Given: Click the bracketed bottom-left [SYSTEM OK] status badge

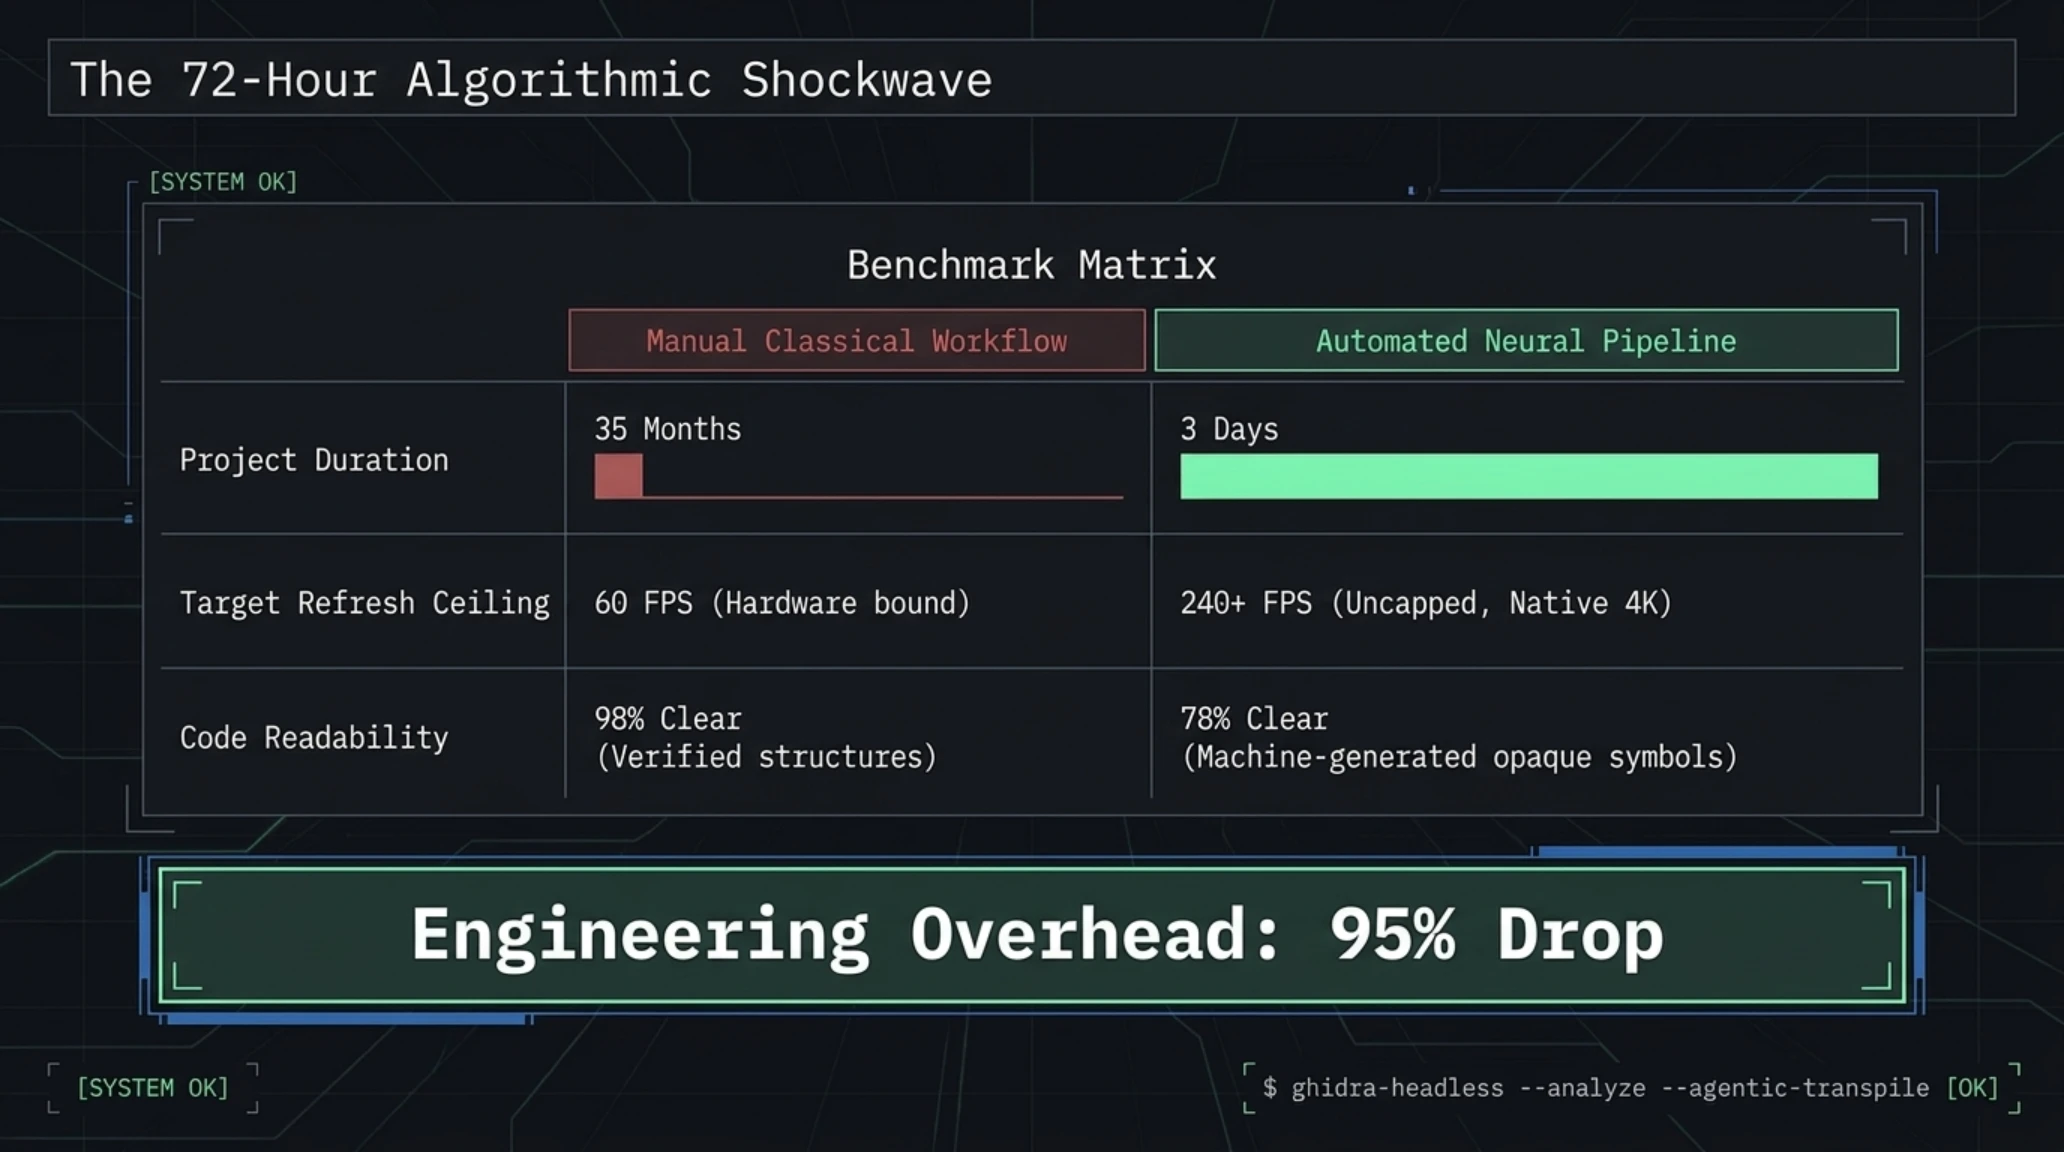Looking at the screenshot, I should point(153,1088).
